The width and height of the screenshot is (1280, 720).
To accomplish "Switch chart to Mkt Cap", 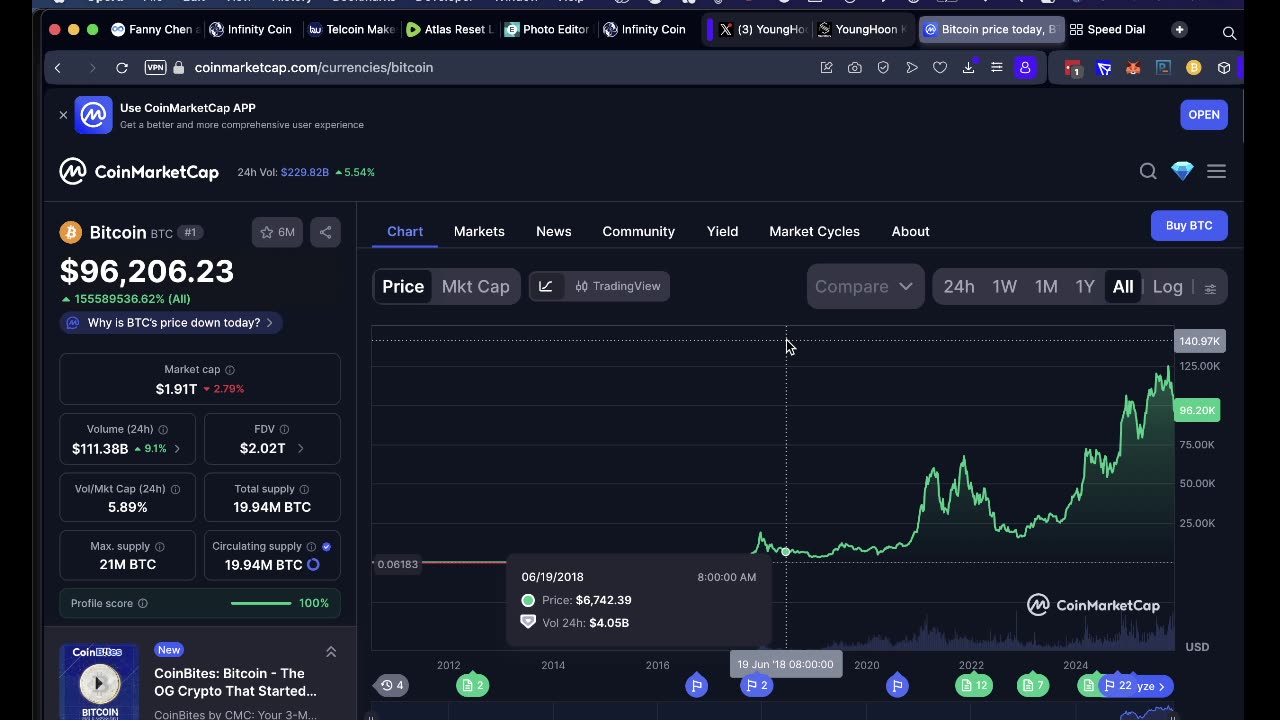I will pyautogui.click(x=475, y=286).
